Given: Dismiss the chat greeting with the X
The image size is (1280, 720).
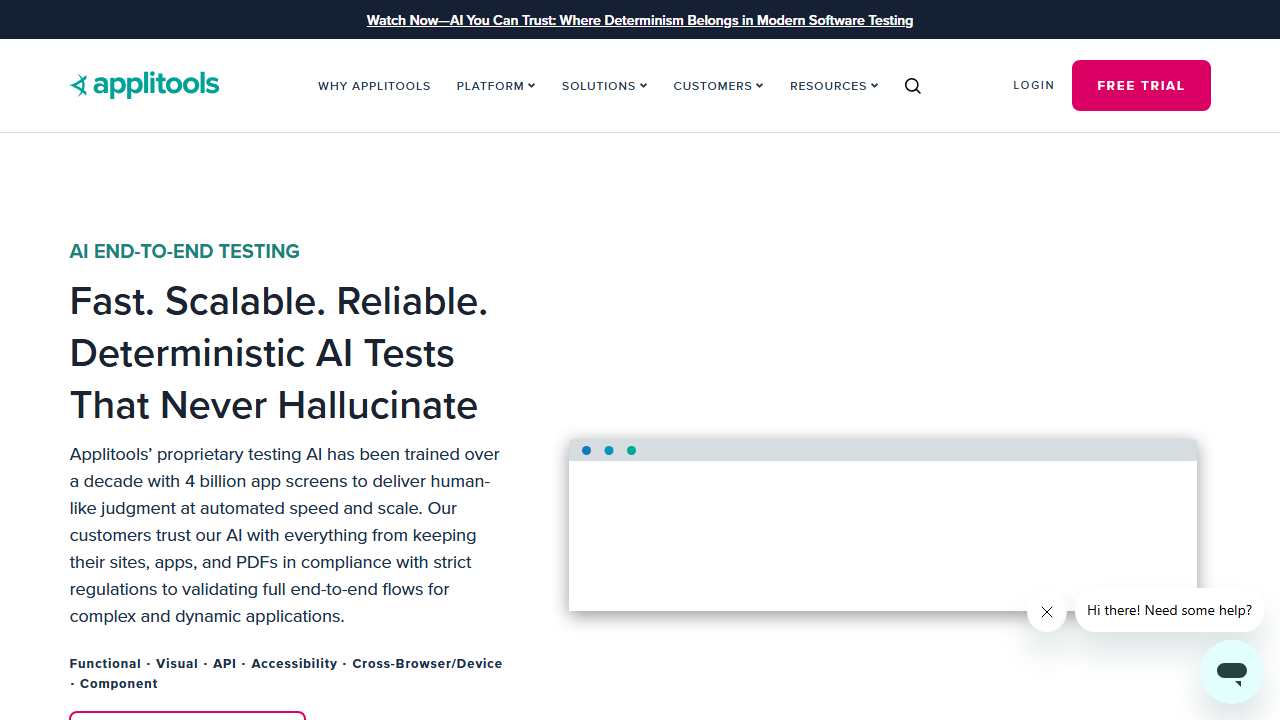Looking at the screenshot, I should [x=1046, y=612].
